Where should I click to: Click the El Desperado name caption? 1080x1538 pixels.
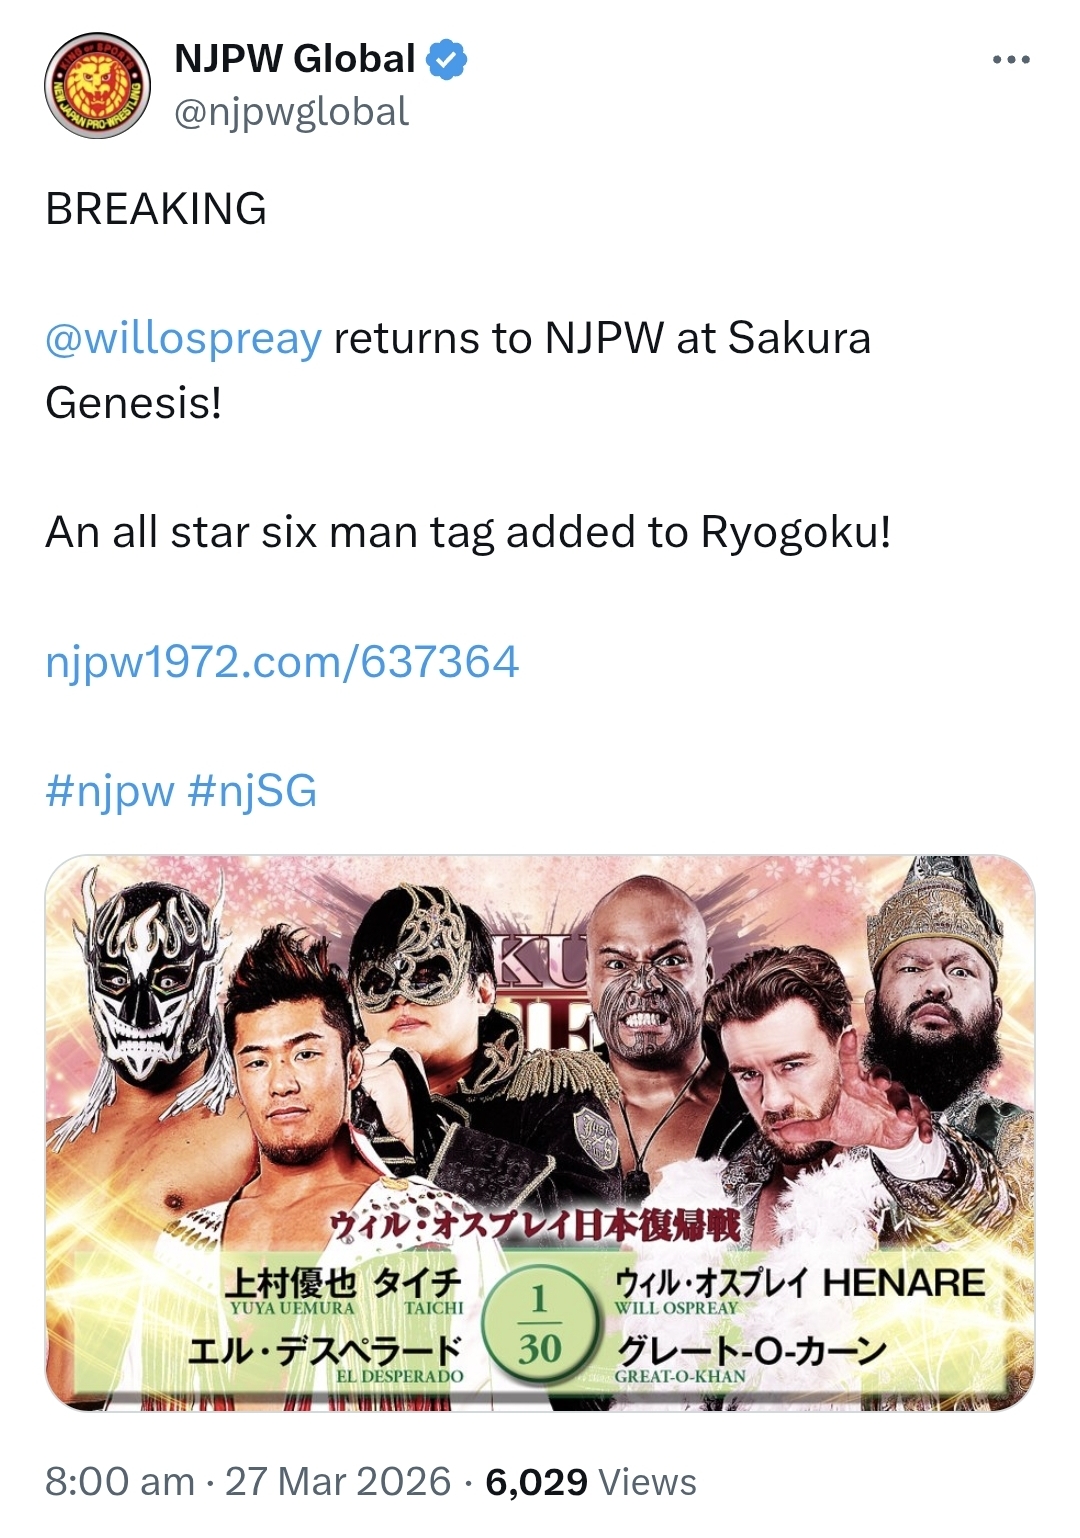coord(326,1358)
